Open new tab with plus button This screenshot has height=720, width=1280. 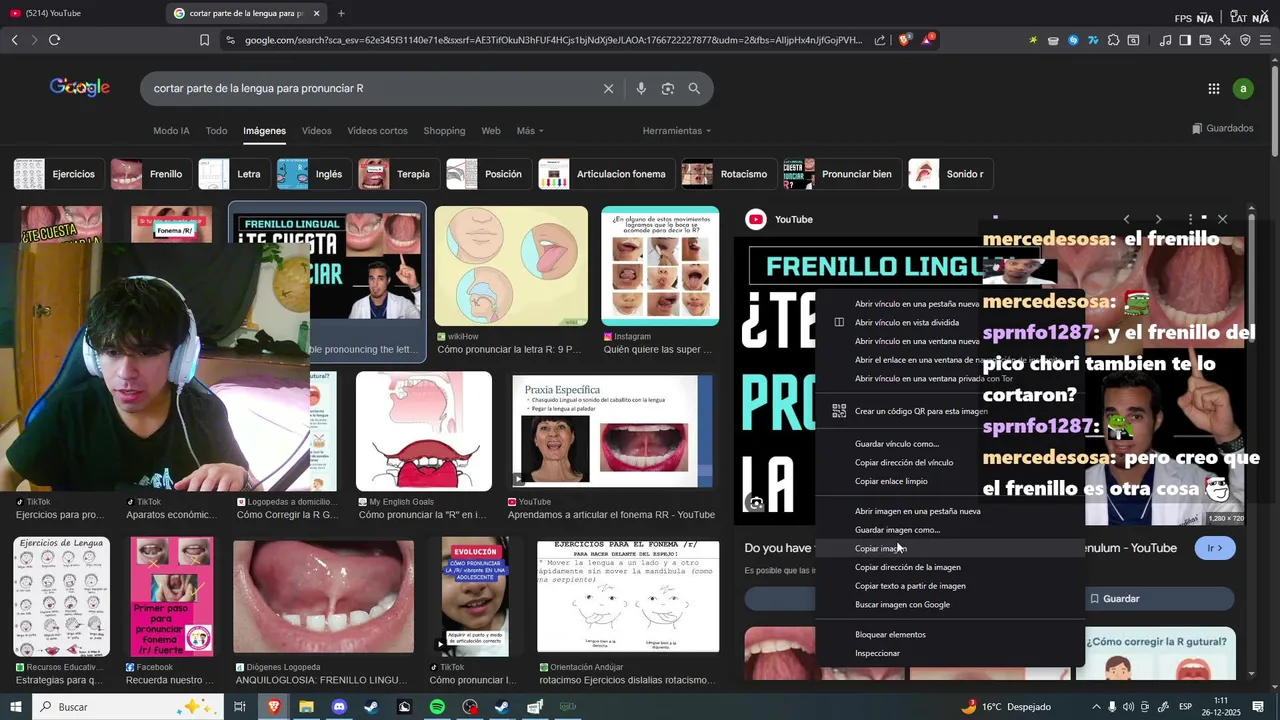[341, 13]
